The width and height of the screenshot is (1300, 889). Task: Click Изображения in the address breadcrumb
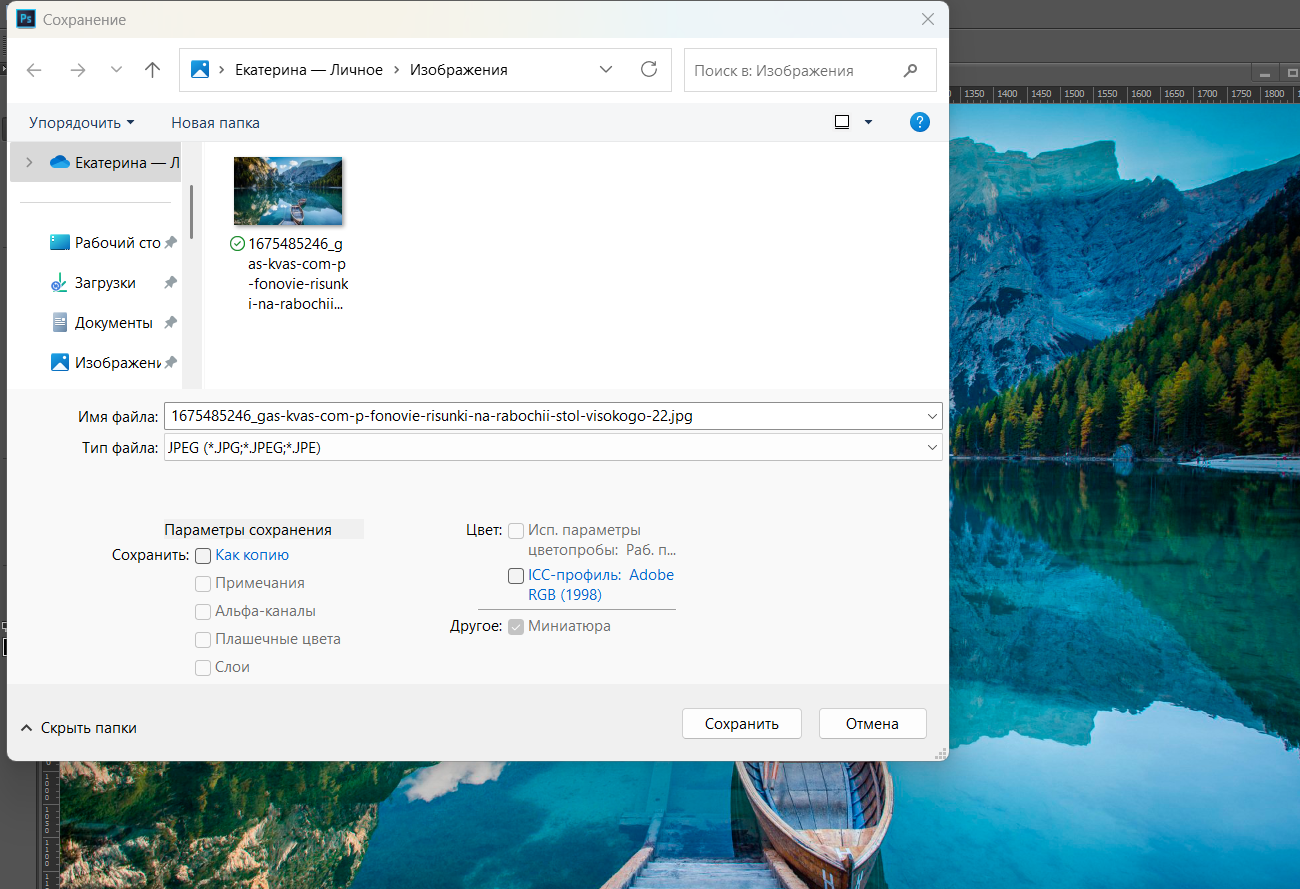point(459,70)
